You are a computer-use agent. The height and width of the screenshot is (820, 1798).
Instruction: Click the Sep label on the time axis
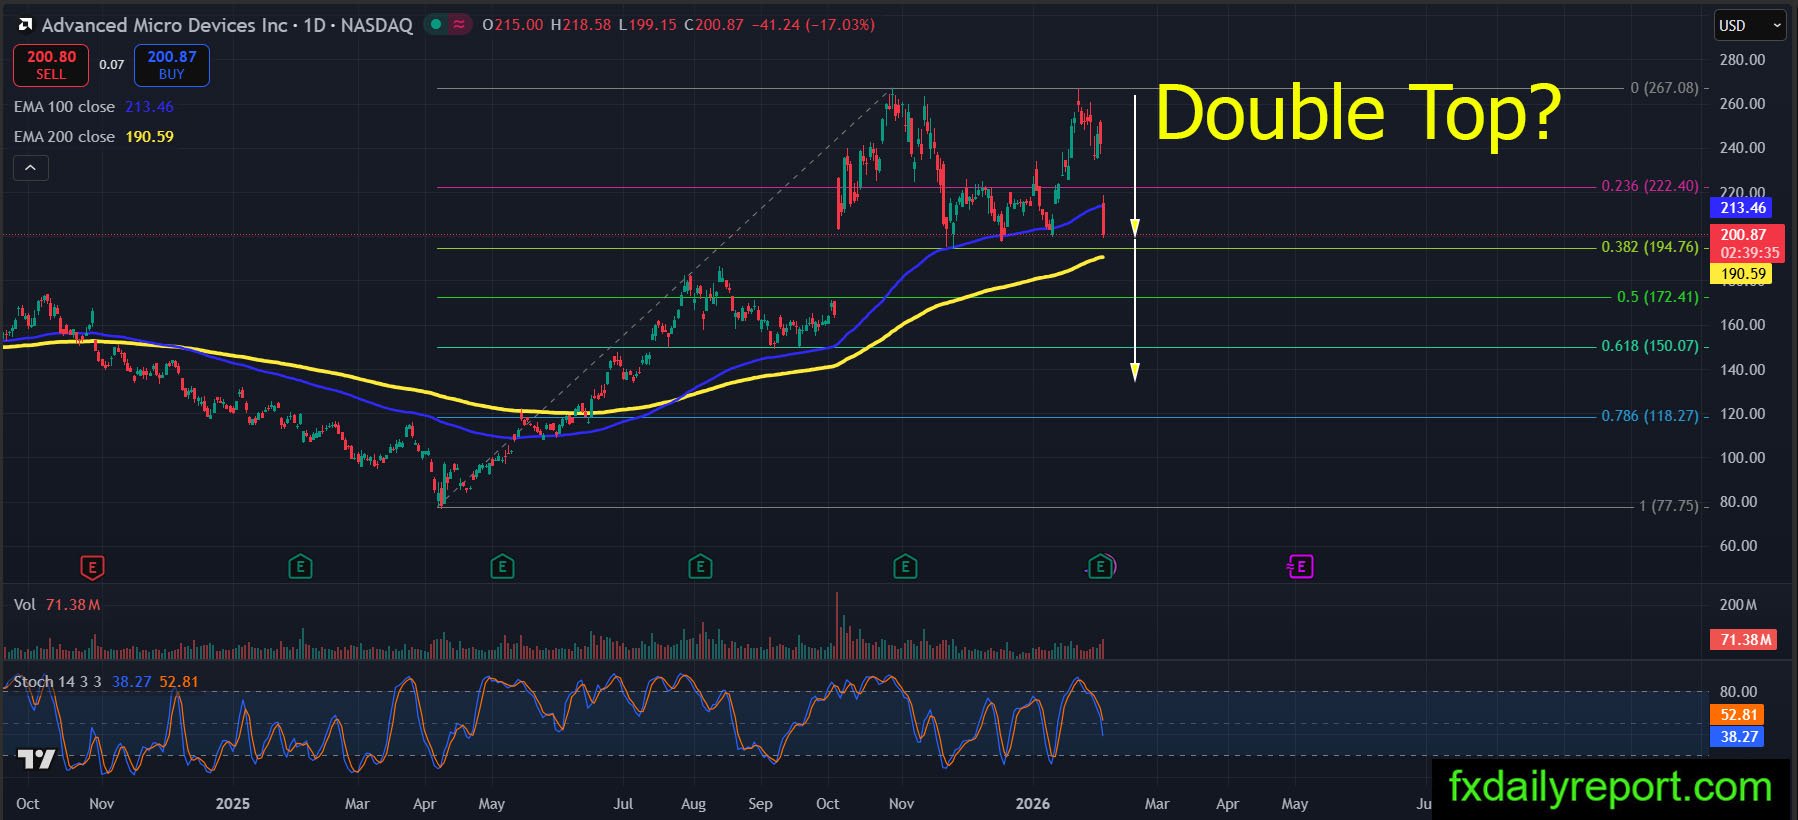click(x=760, y=804)
